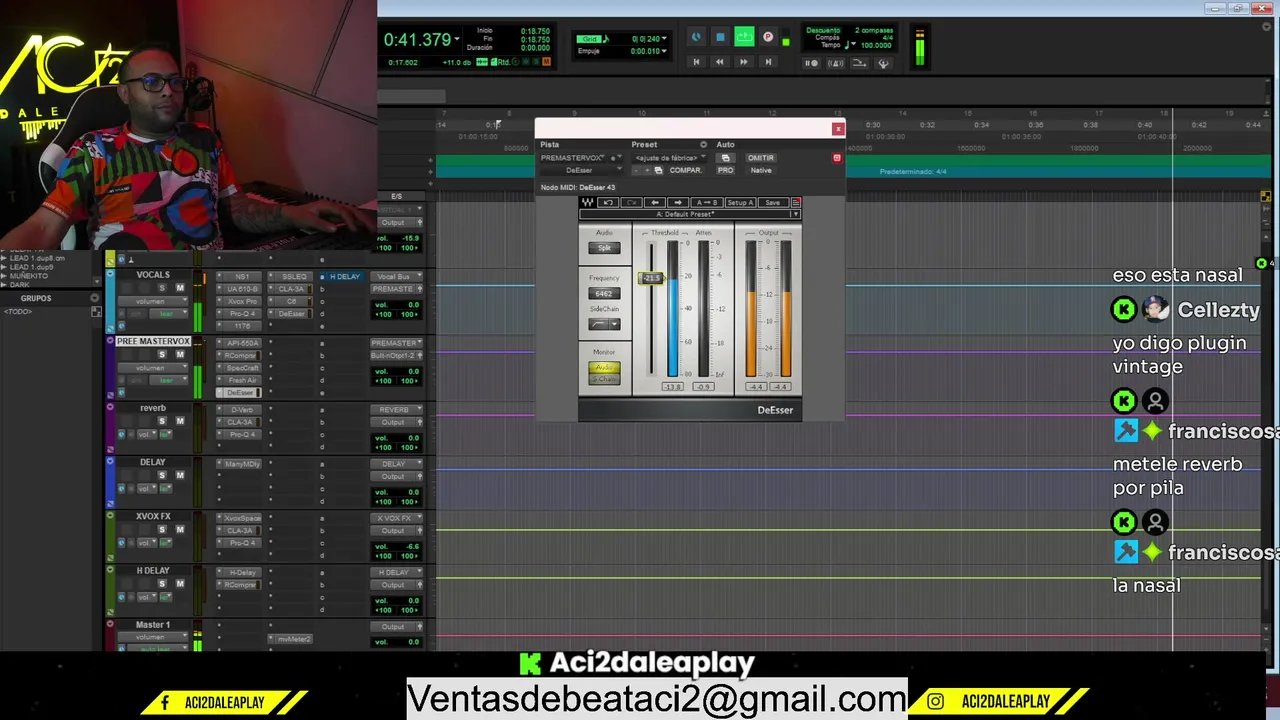The width and height of the screenshot is (1280, 720).
Task: Load next preset with the right arrow
Action: (677, 202)
